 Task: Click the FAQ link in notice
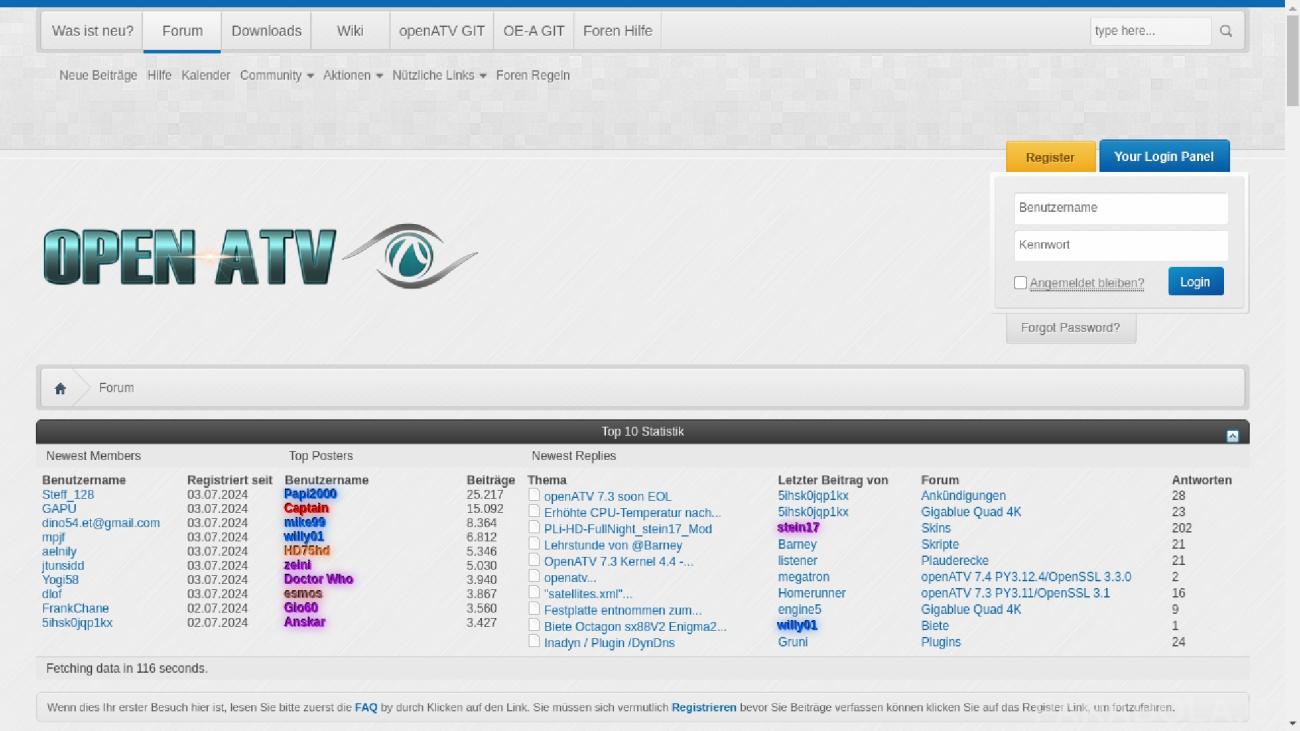pos(366,708)
